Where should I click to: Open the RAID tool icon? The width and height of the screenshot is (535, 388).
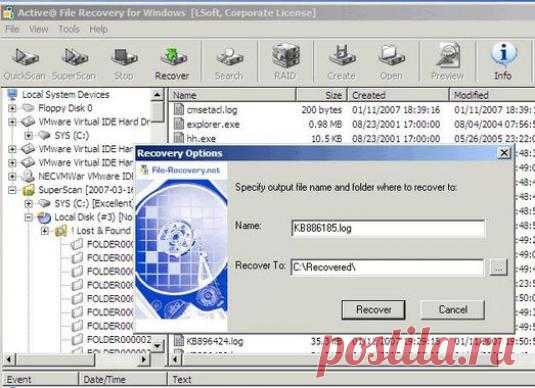pos(285,63)
